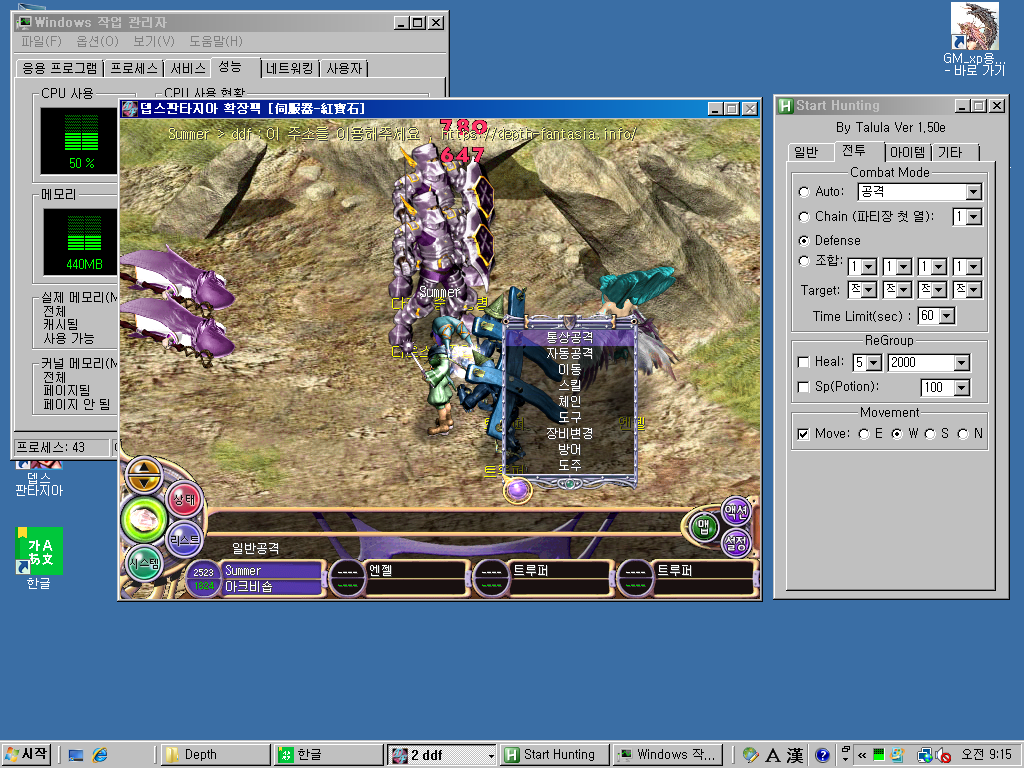1024x768 pixels.
Task: Uncheck the Move checkbox
Action: 804,434
